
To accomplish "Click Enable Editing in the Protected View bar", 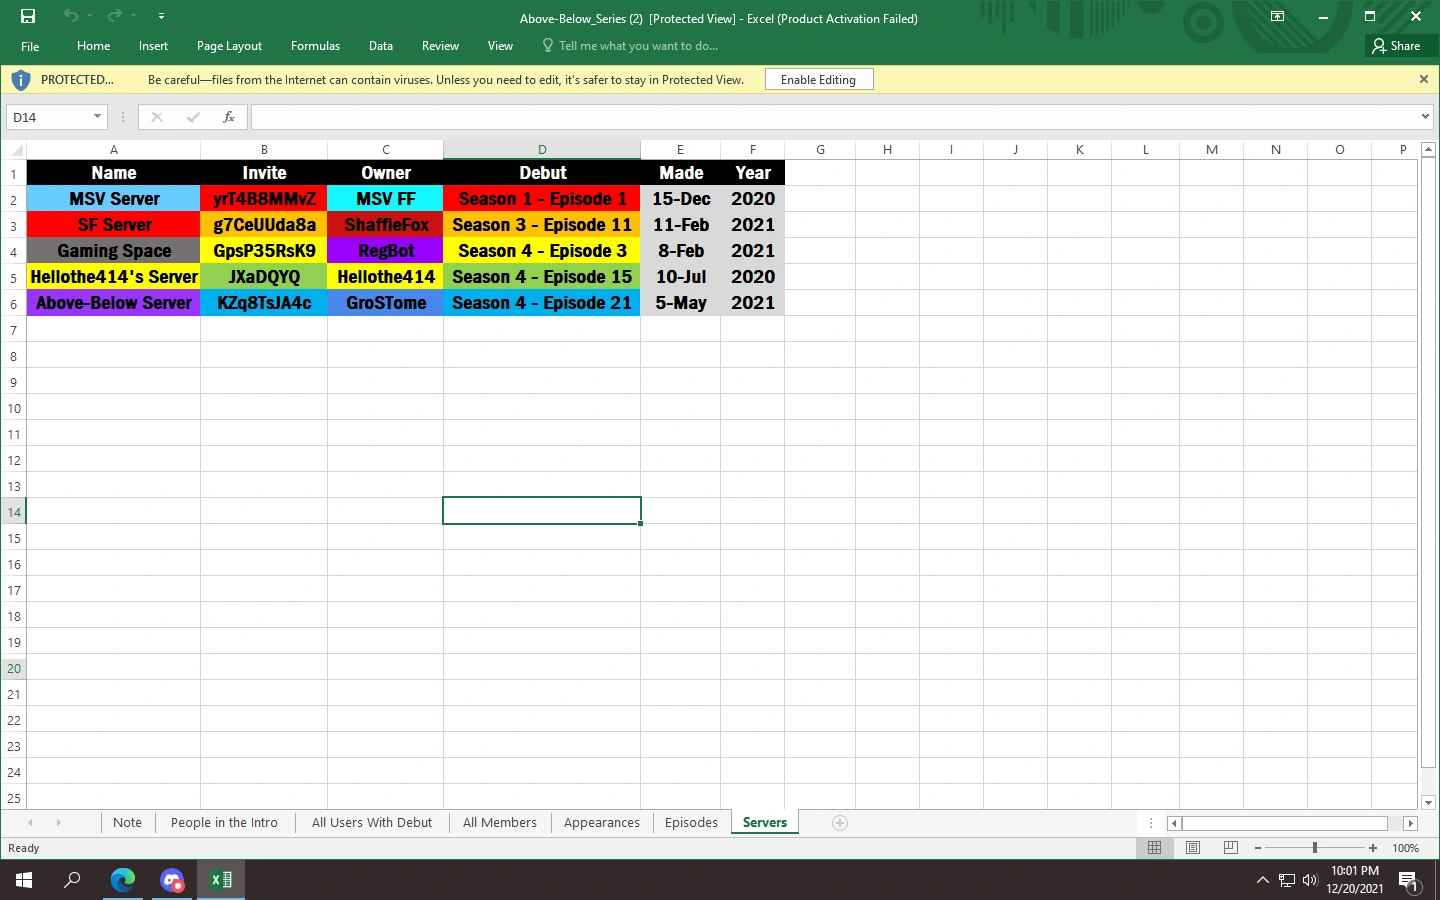I will click(x=819, y=80).
